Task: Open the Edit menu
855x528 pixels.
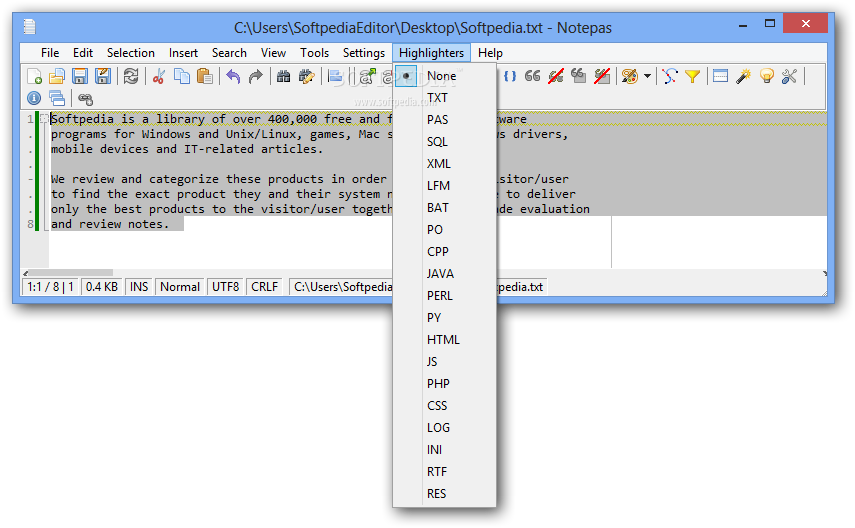Action: coord(83,53)
